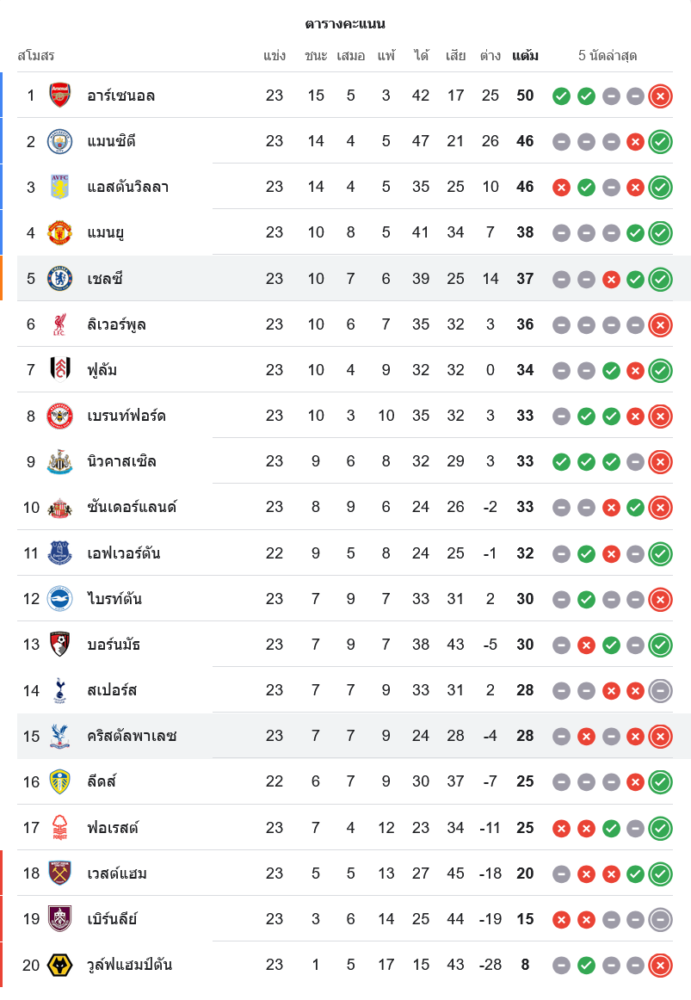Click the Aston Villa crest icon
Image resolution: width=691 pixels, height=1000 pixels.
click(x=60, y=187)
